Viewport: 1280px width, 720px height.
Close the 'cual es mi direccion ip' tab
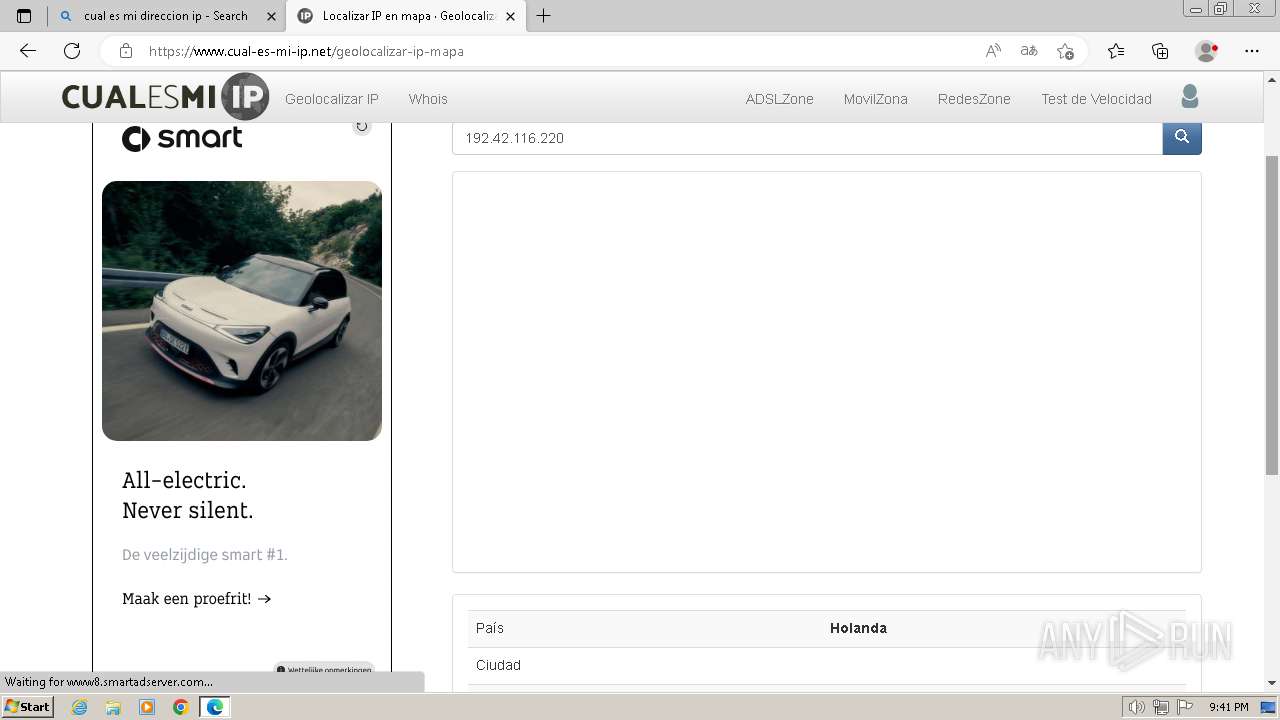point(271,16)
